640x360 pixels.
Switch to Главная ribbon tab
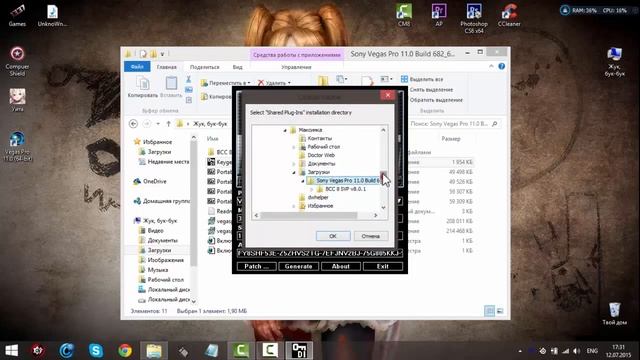pos(167,67)
